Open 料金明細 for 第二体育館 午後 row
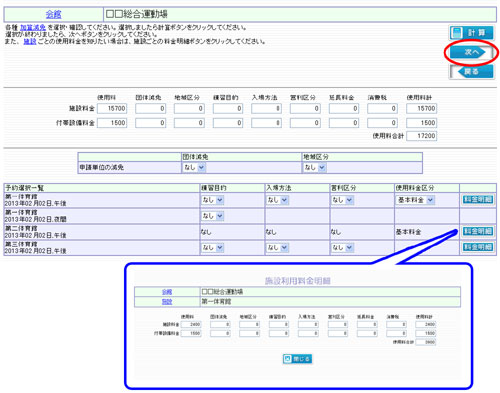Screen dimensions: 500x393 click(478, 231)
